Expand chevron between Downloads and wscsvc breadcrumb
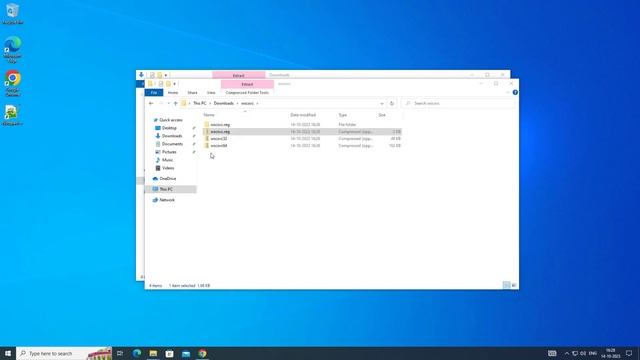Image resolution: width=640 pixels, height=360 pixels. click(238, 104)
